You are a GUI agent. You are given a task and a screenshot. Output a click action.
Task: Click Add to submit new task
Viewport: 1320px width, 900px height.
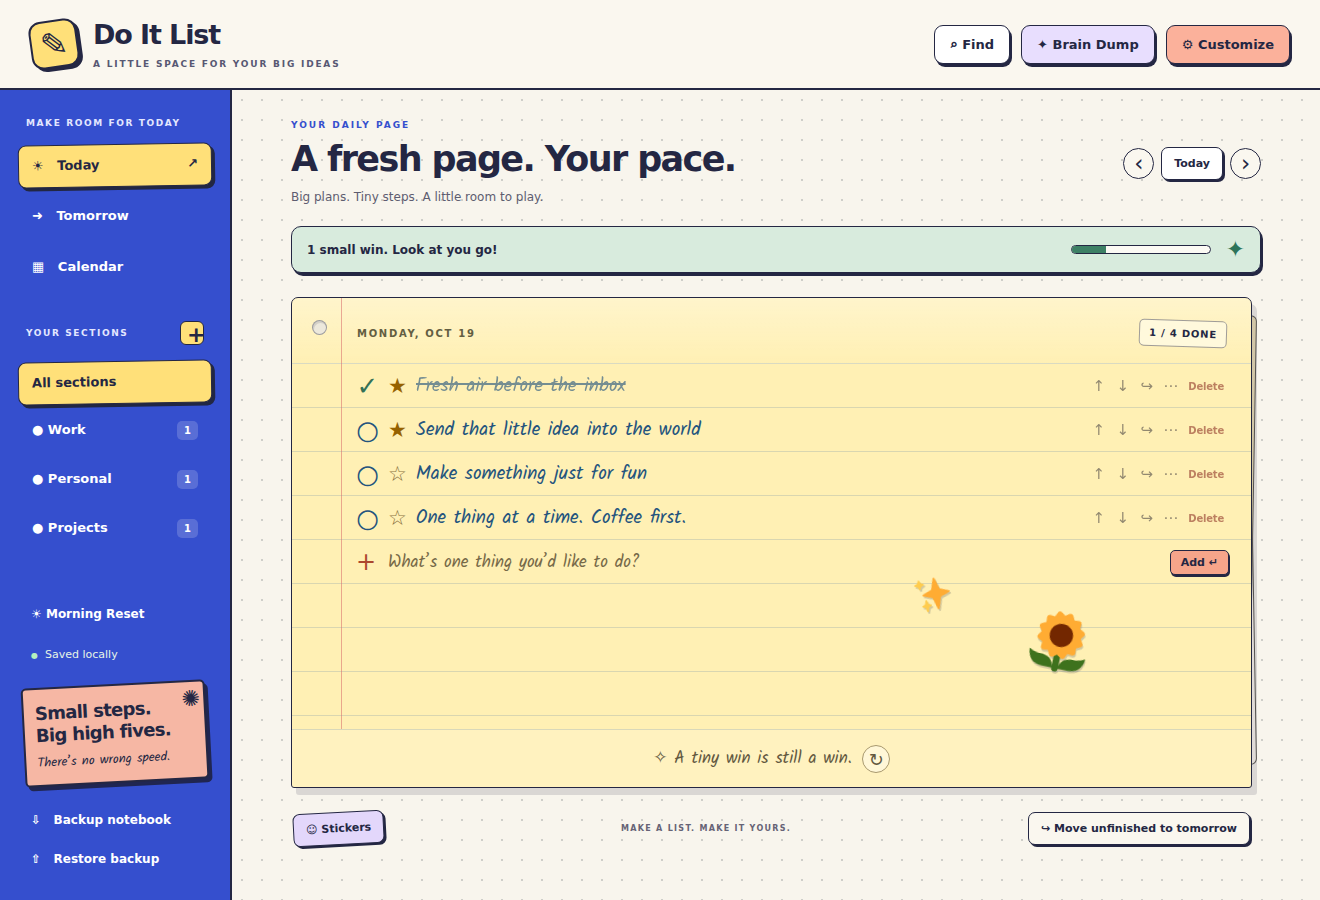click(x=1199, y=562)
